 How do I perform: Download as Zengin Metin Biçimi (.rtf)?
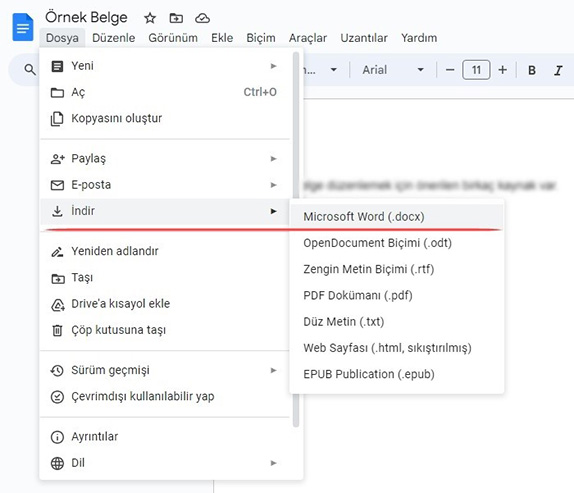tap(397, 269)
